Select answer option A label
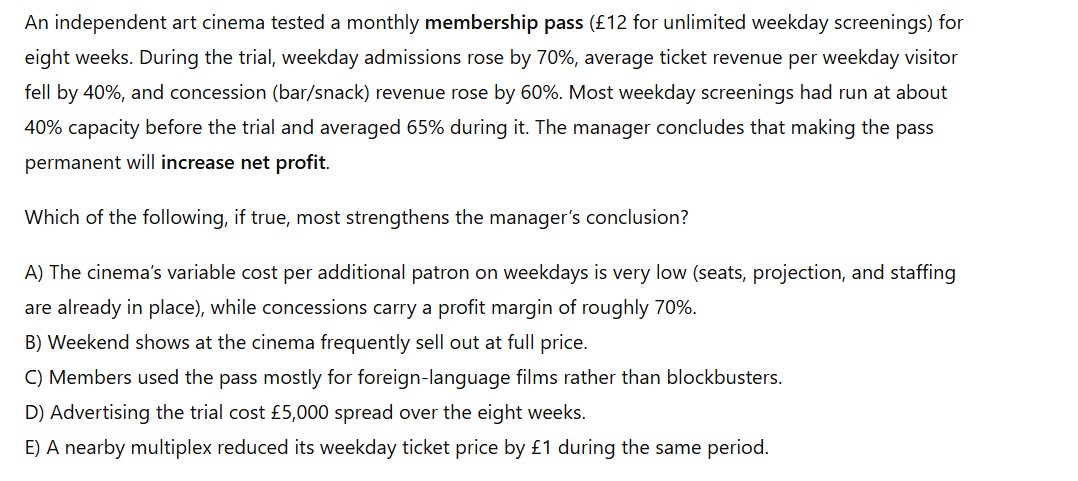1078x481 pixels. (x=34, y=273)
